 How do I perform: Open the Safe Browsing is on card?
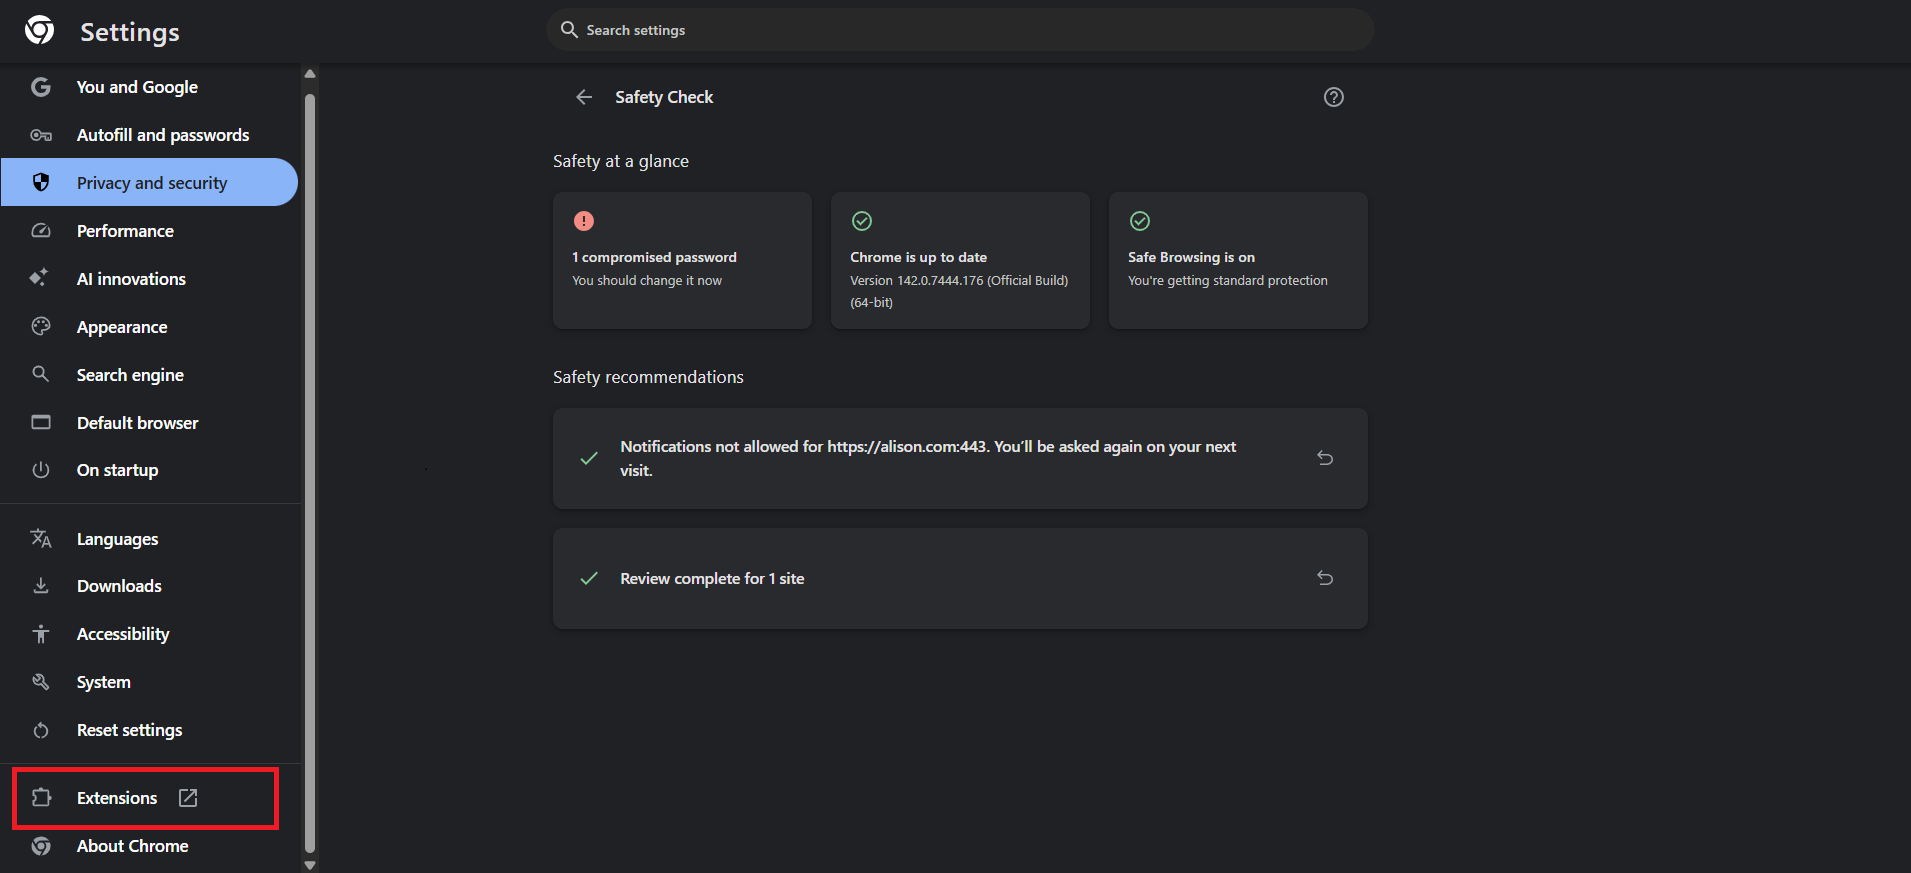pos(1238,260)
